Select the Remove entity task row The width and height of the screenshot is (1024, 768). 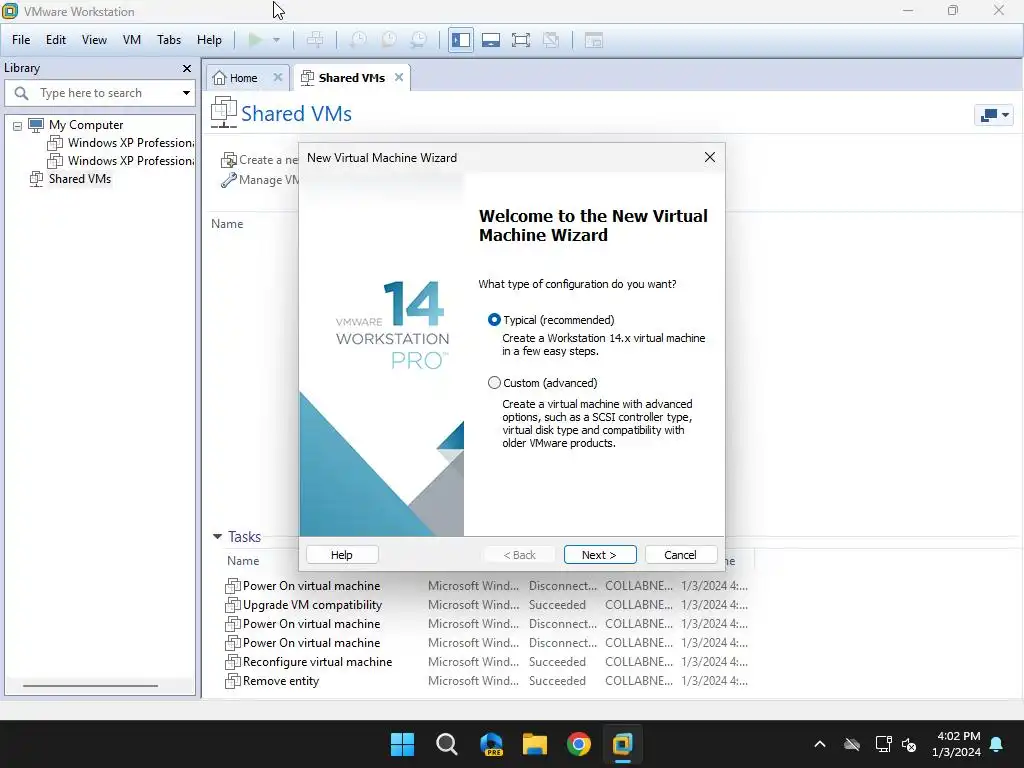pyautogui.click(x=487, y=680)
